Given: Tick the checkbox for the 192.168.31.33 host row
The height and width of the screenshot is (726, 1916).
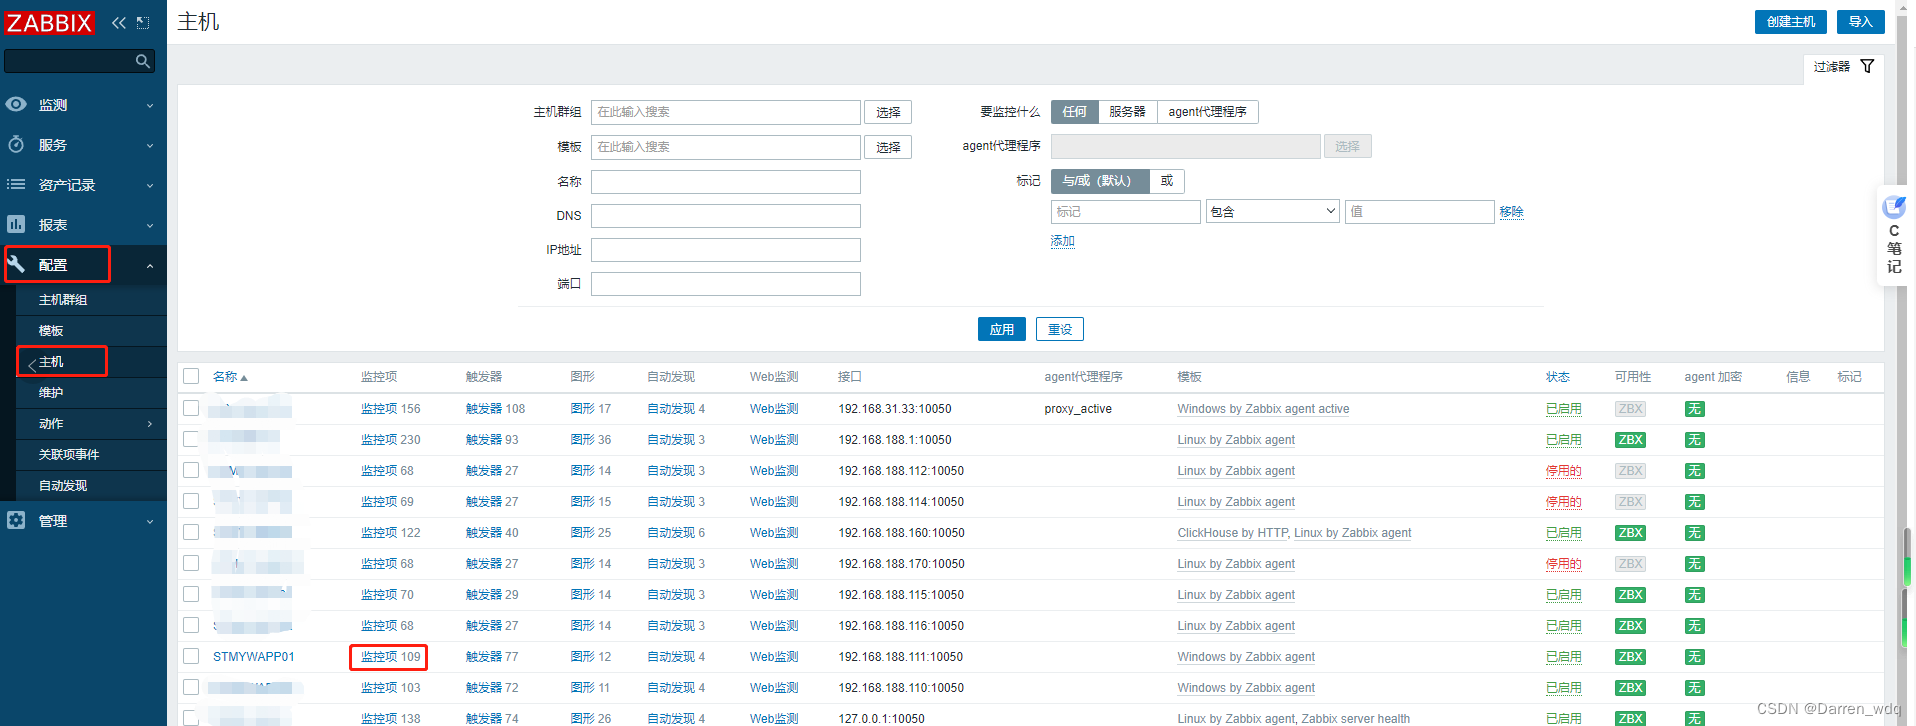Looking at the screenshot, I should 191,408.
